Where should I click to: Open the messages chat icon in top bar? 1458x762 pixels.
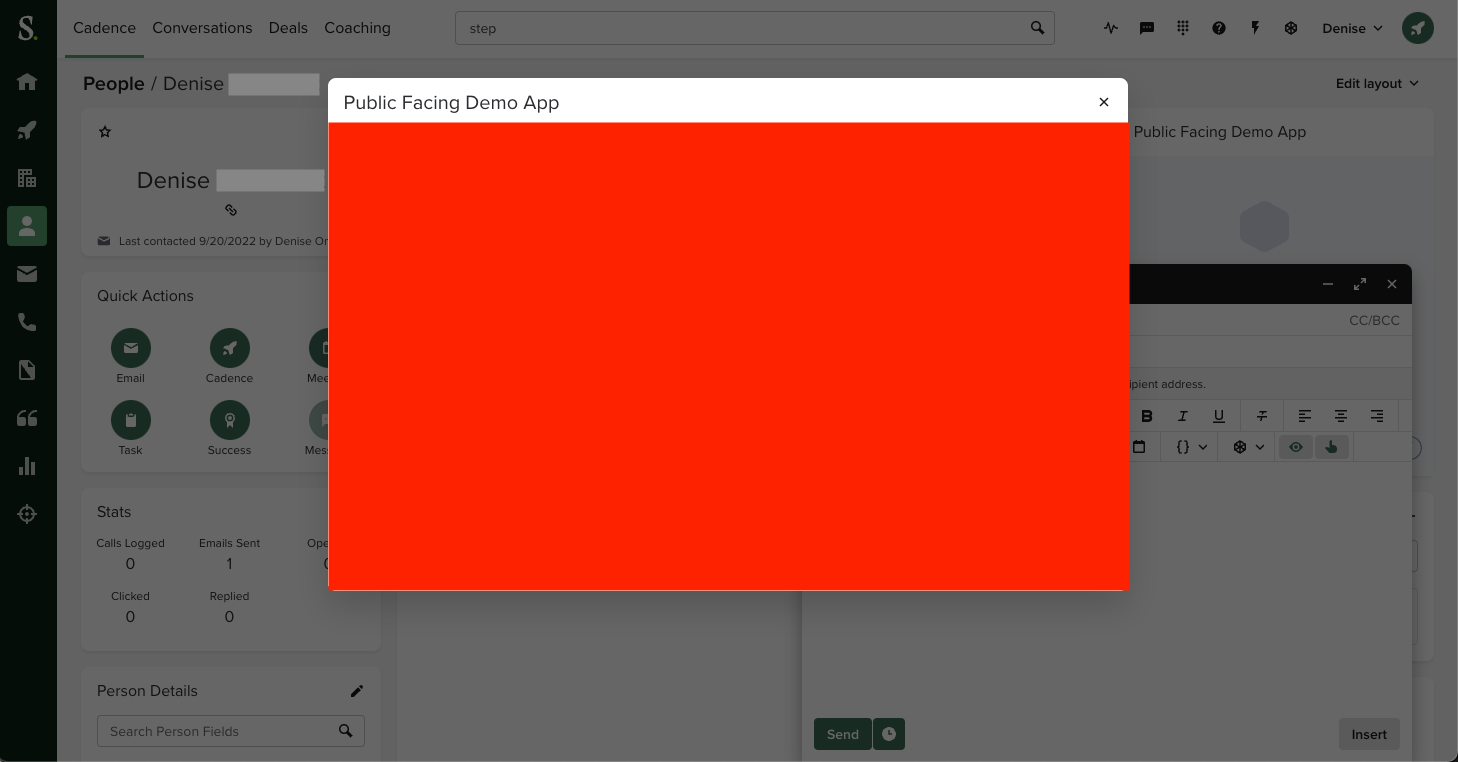click(x=1147, y=28)
